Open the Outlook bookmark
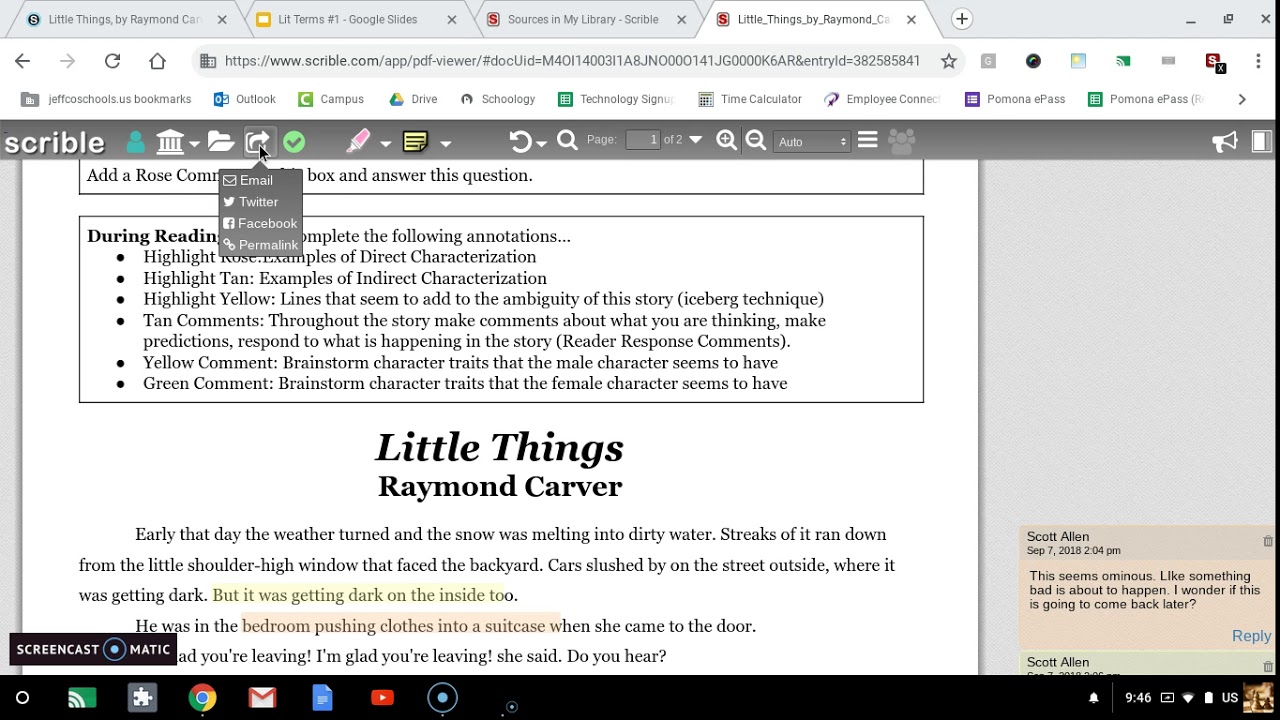This screenshot has width=1280, height=720. point(244,99)
